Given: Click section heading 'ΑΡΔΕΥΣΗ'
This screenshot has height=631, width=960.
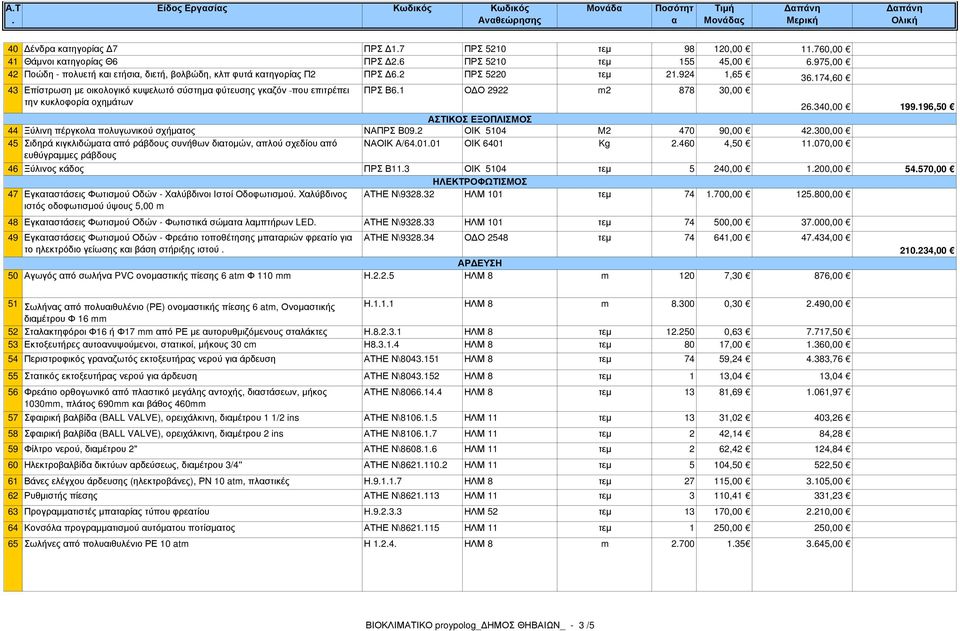Looking at the screenshot, I should pos(479,263).
